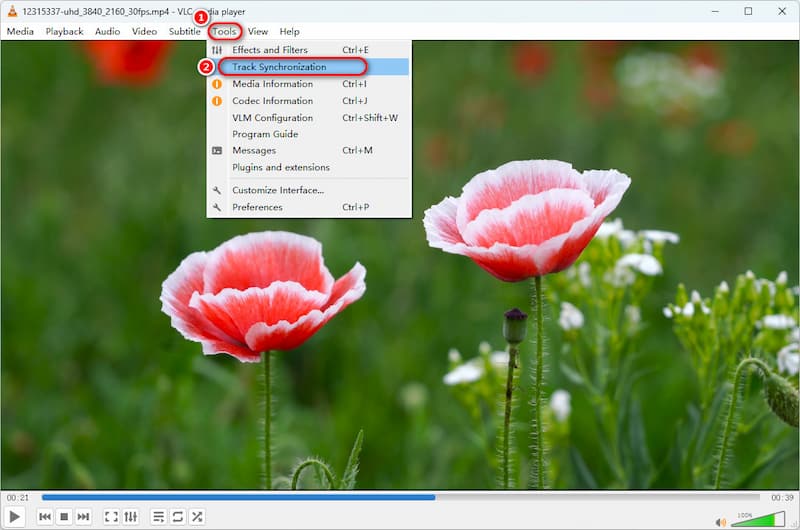Minimize the VLC window
This screenshot has height=530, width=800.
click(715, 11)
